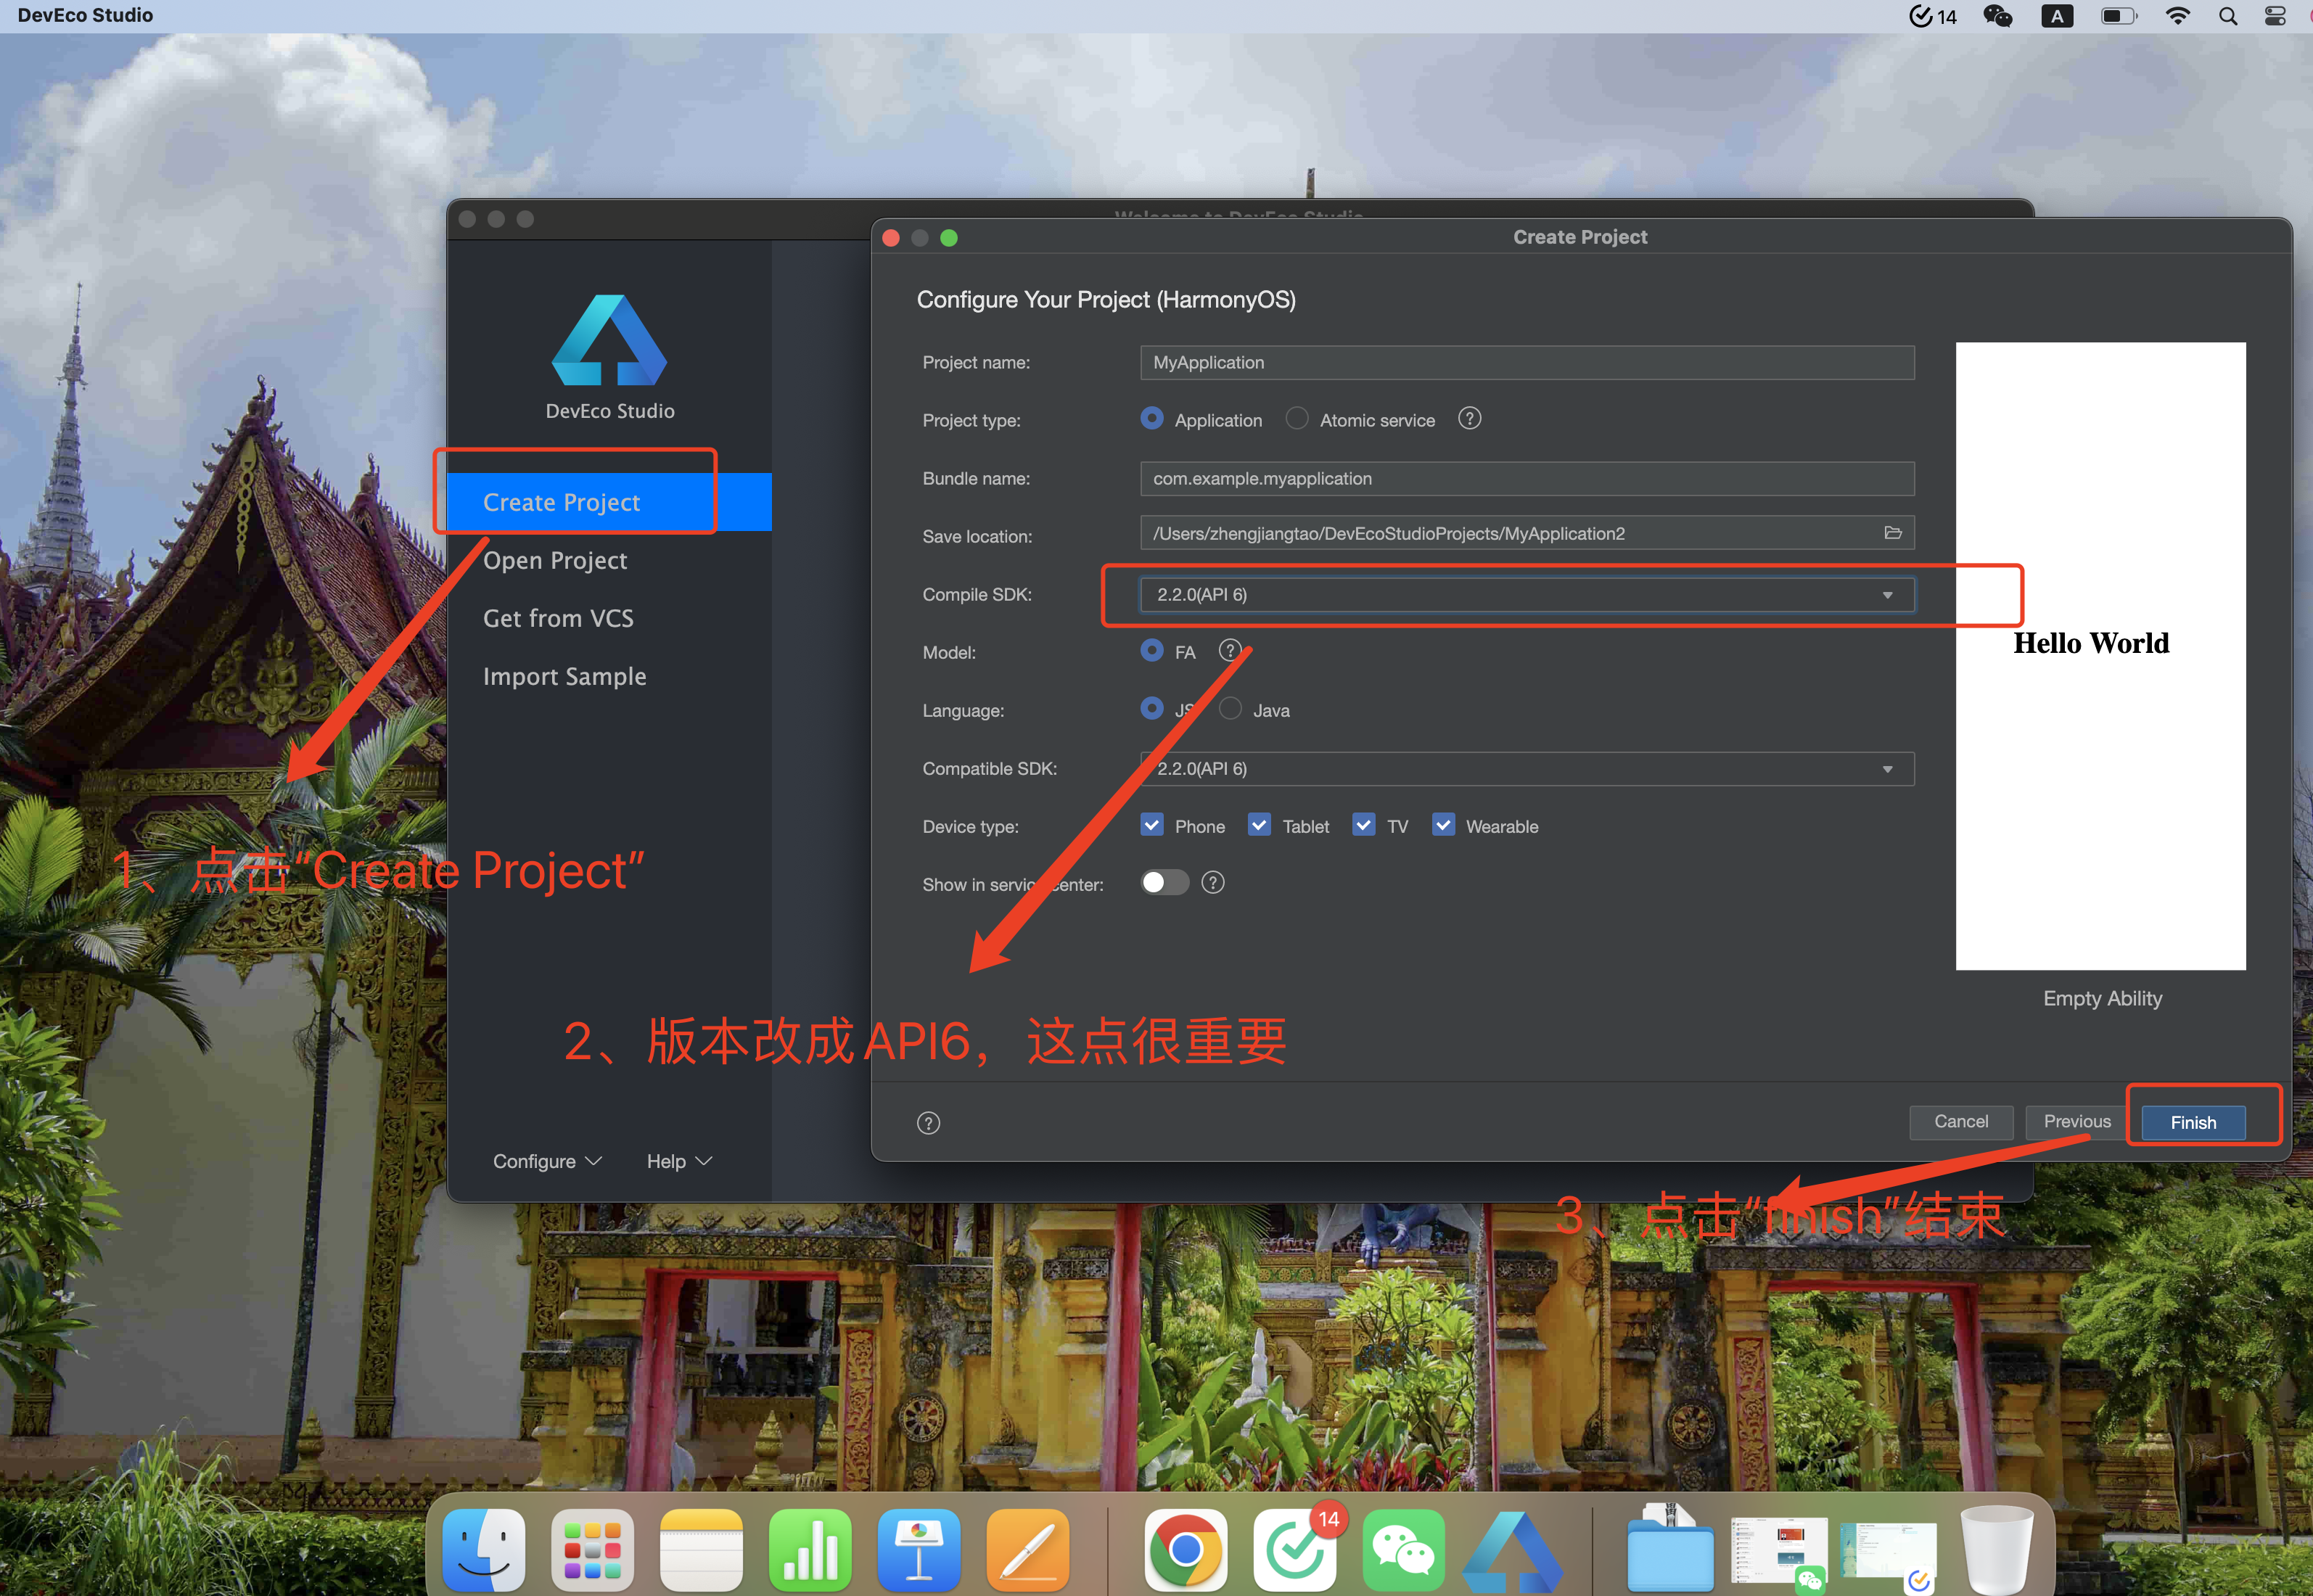The height and width of the screenshot is (1596, 2313).
Task: Select the Application project type
Action: (1152, 419)
